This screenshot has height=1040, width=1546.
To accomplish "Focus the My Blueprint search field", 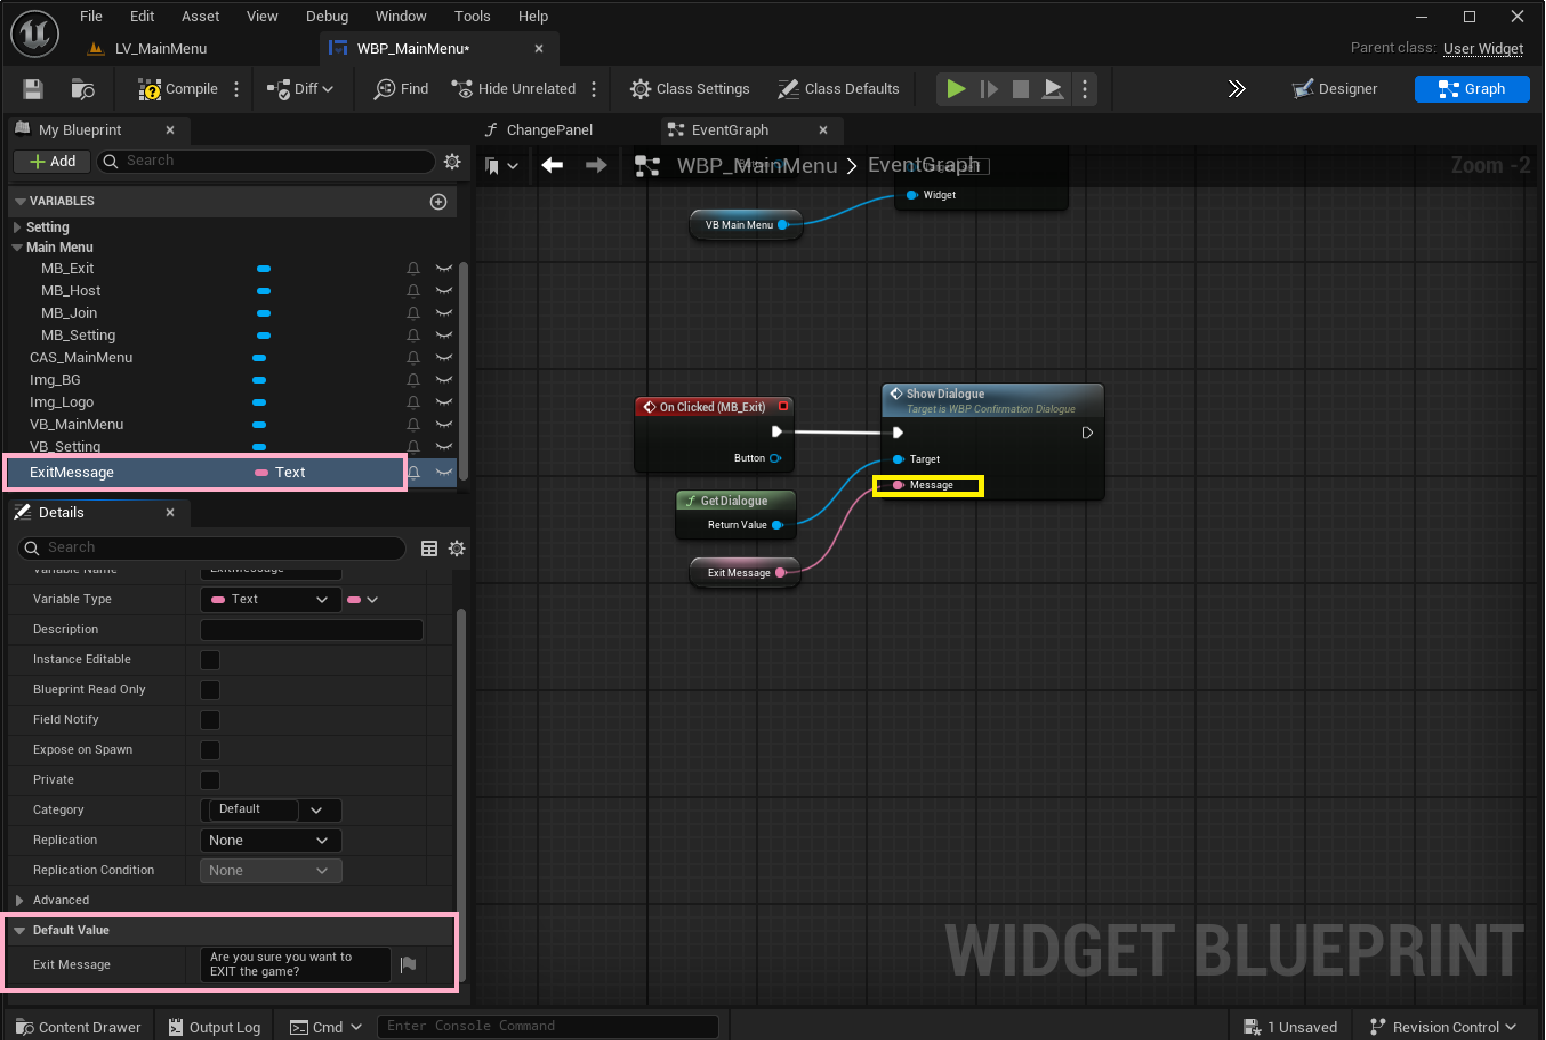I will pos(267,161).
